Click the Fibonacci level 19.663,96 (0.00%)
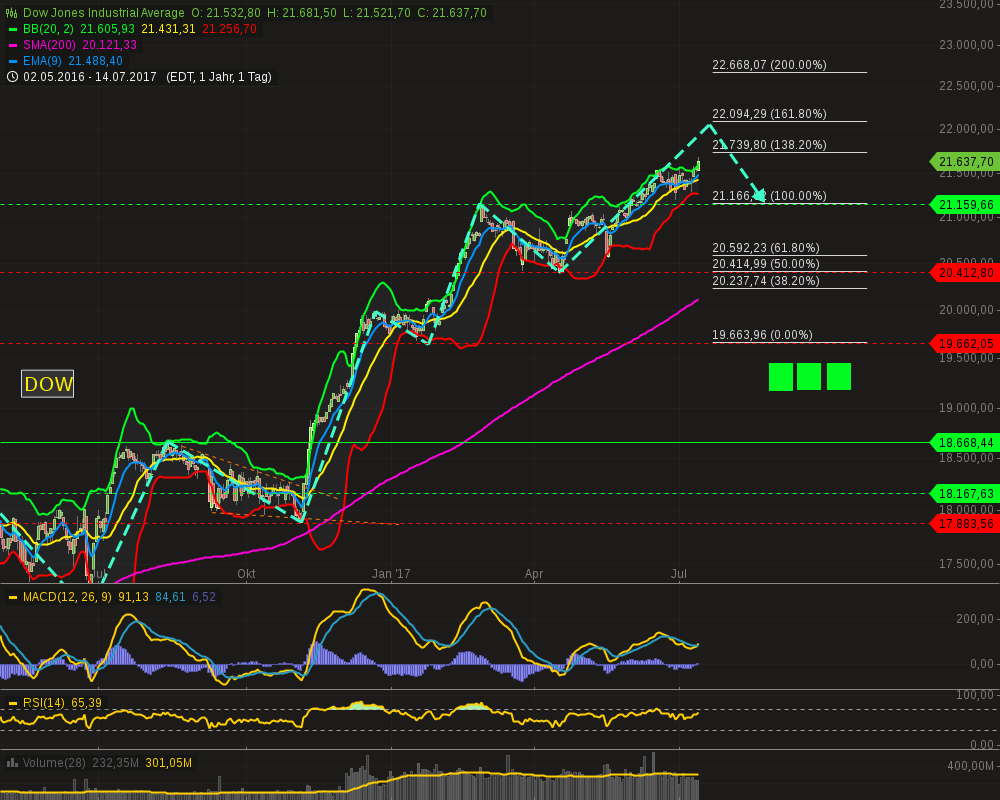The width and height of the screenshot is (1000, 800). click(762, 336)
